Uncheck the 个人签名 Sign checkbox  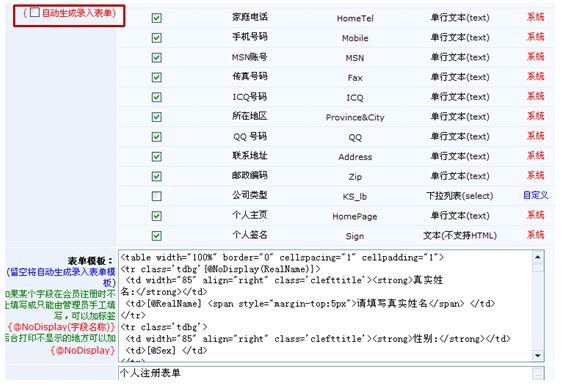pyautogui.click(x=157, y=235)
